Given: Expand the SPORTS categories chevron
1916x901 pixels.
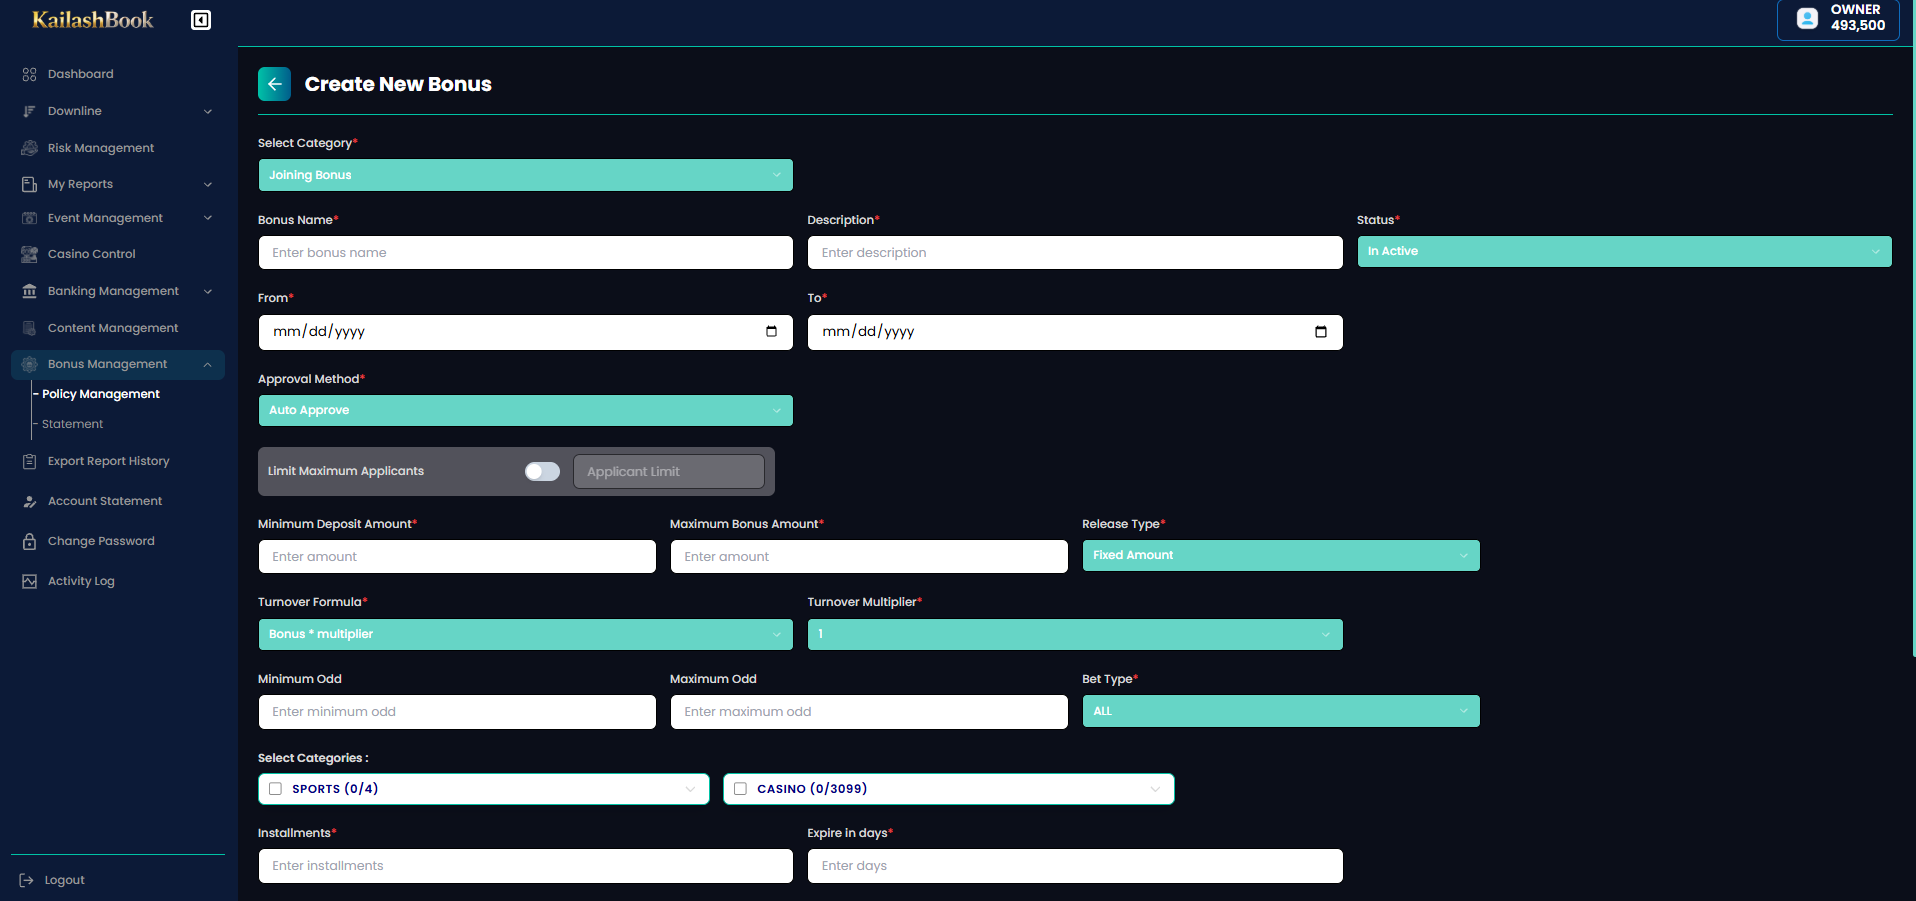Looking at the screenshot, I should (x=690, y=789).
